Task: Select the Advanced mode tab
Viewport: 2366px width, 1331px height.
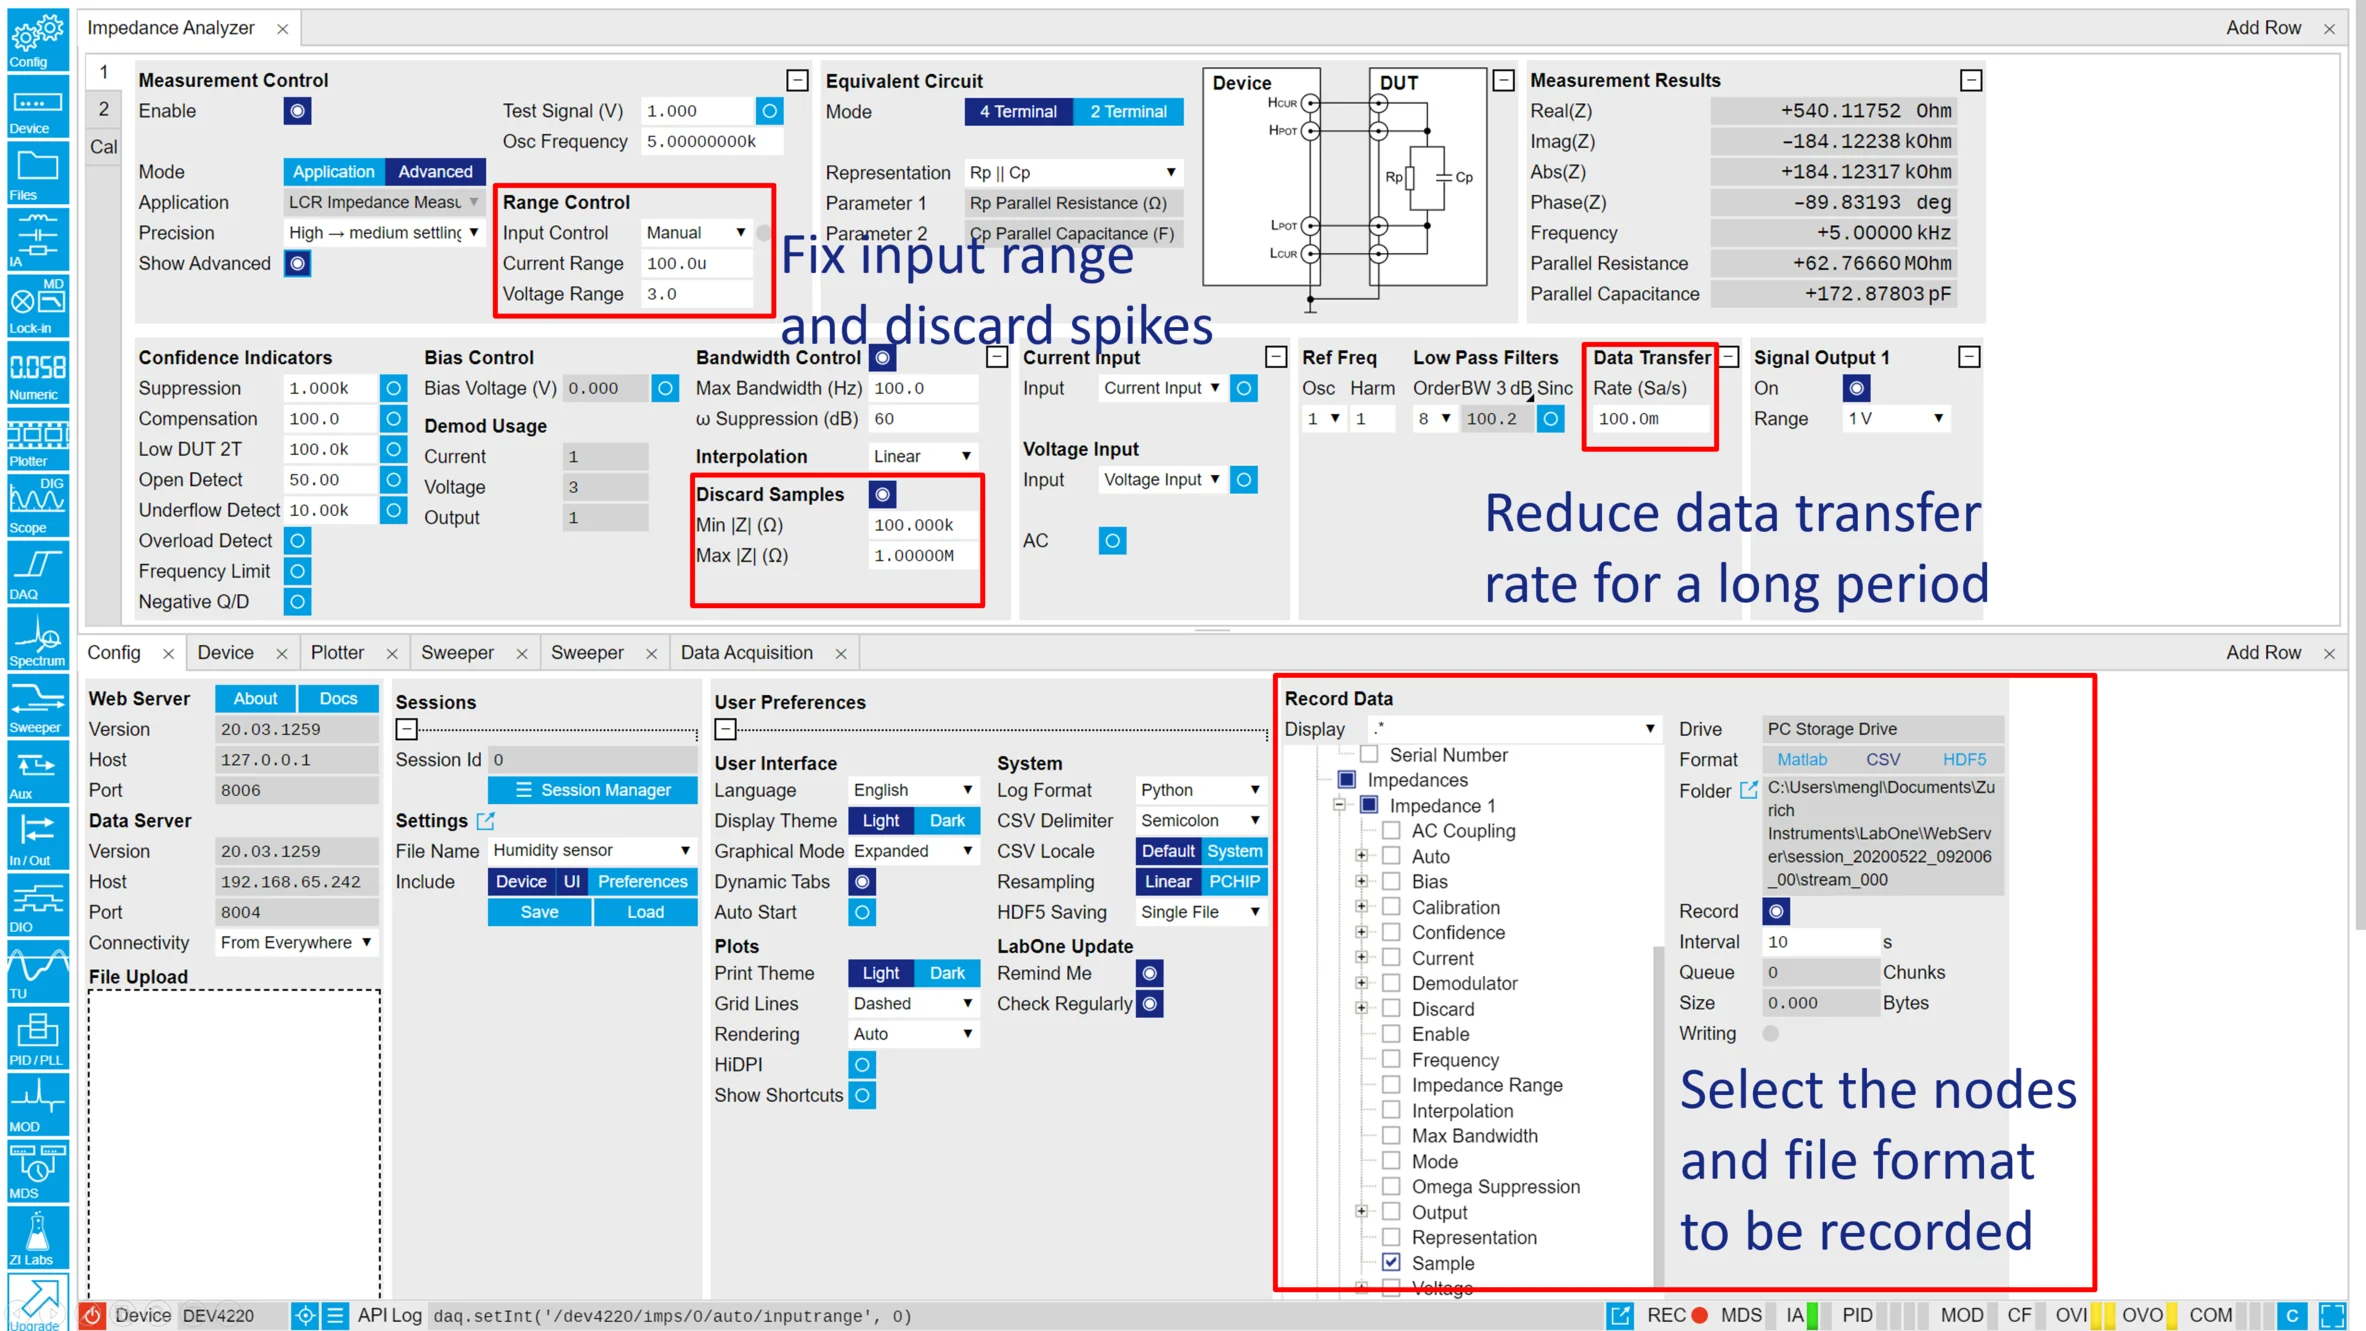Action: coord(435,172)
